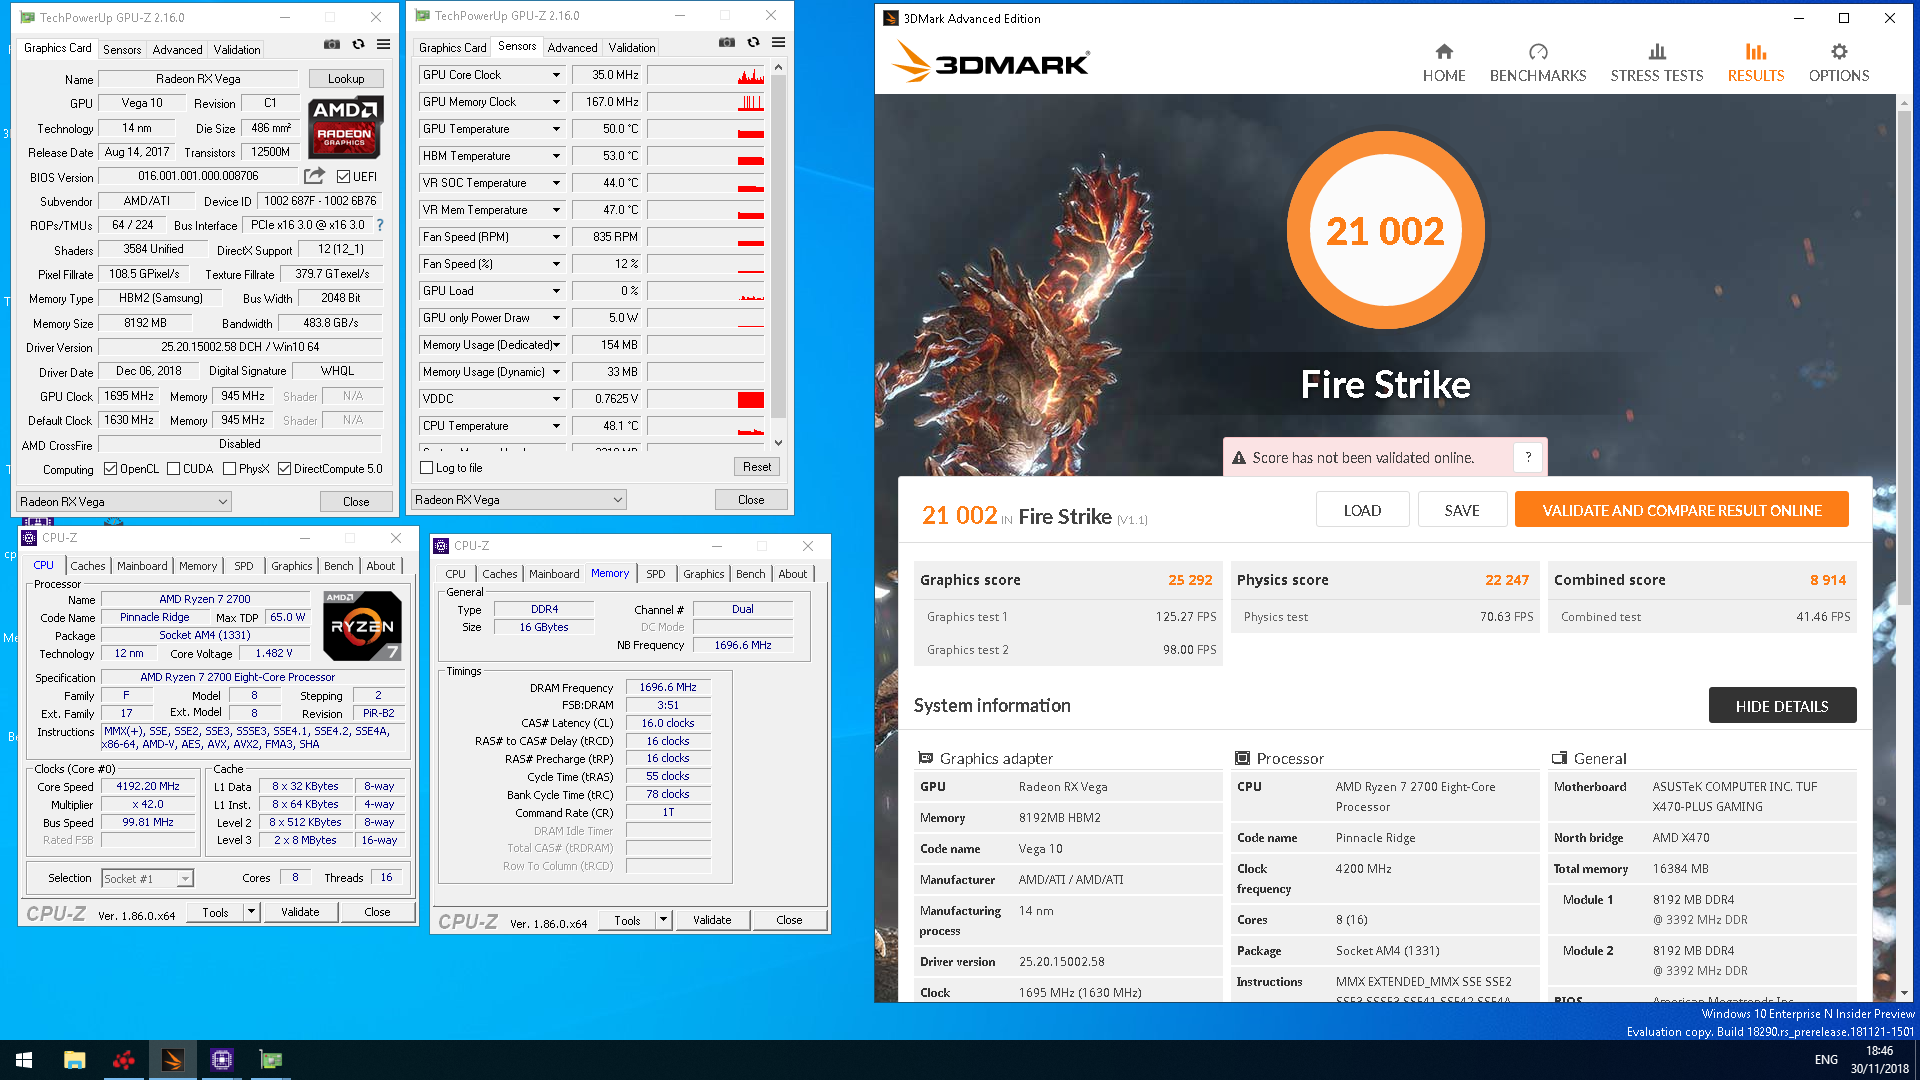This screenshot has height=1080, width=1920.
Task: Click the Reset button in GPU-Z Sensors
Action: 757,467
